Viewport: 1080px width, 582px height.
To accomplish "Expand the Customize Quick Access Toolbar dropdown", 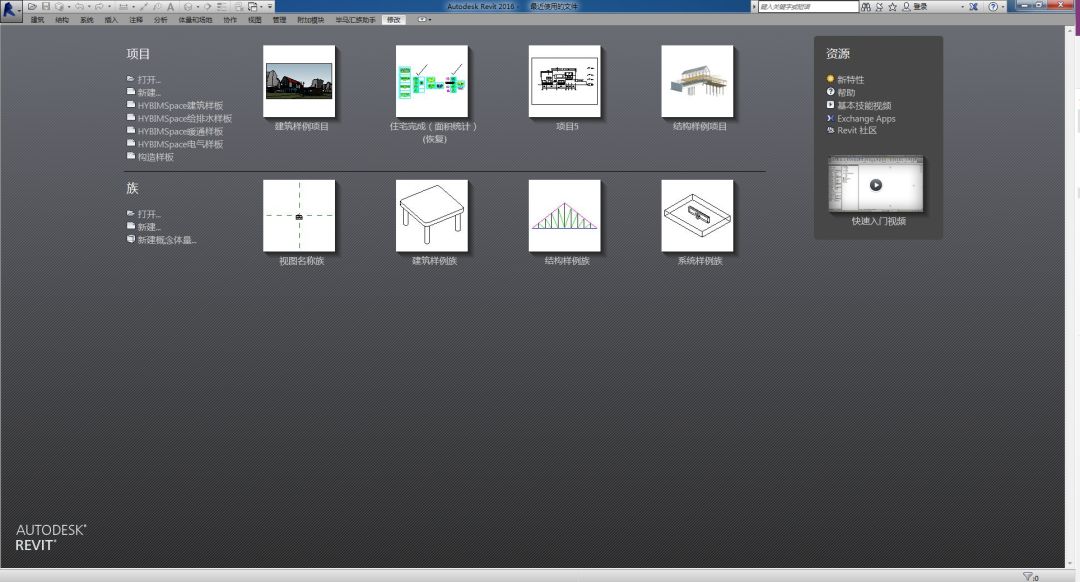I will [x=270, y=6].
